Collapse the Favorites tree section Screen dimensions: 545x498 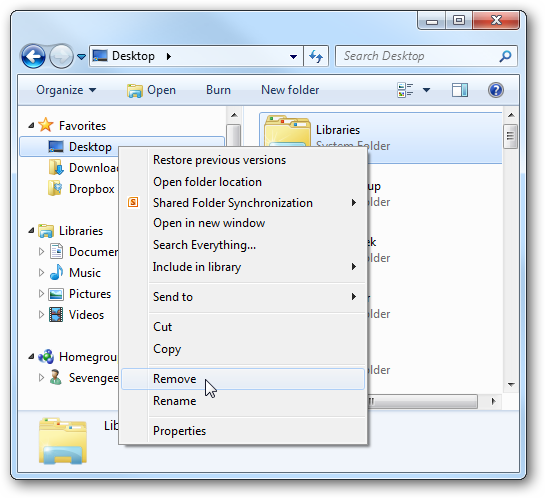(x=31, y=125)
